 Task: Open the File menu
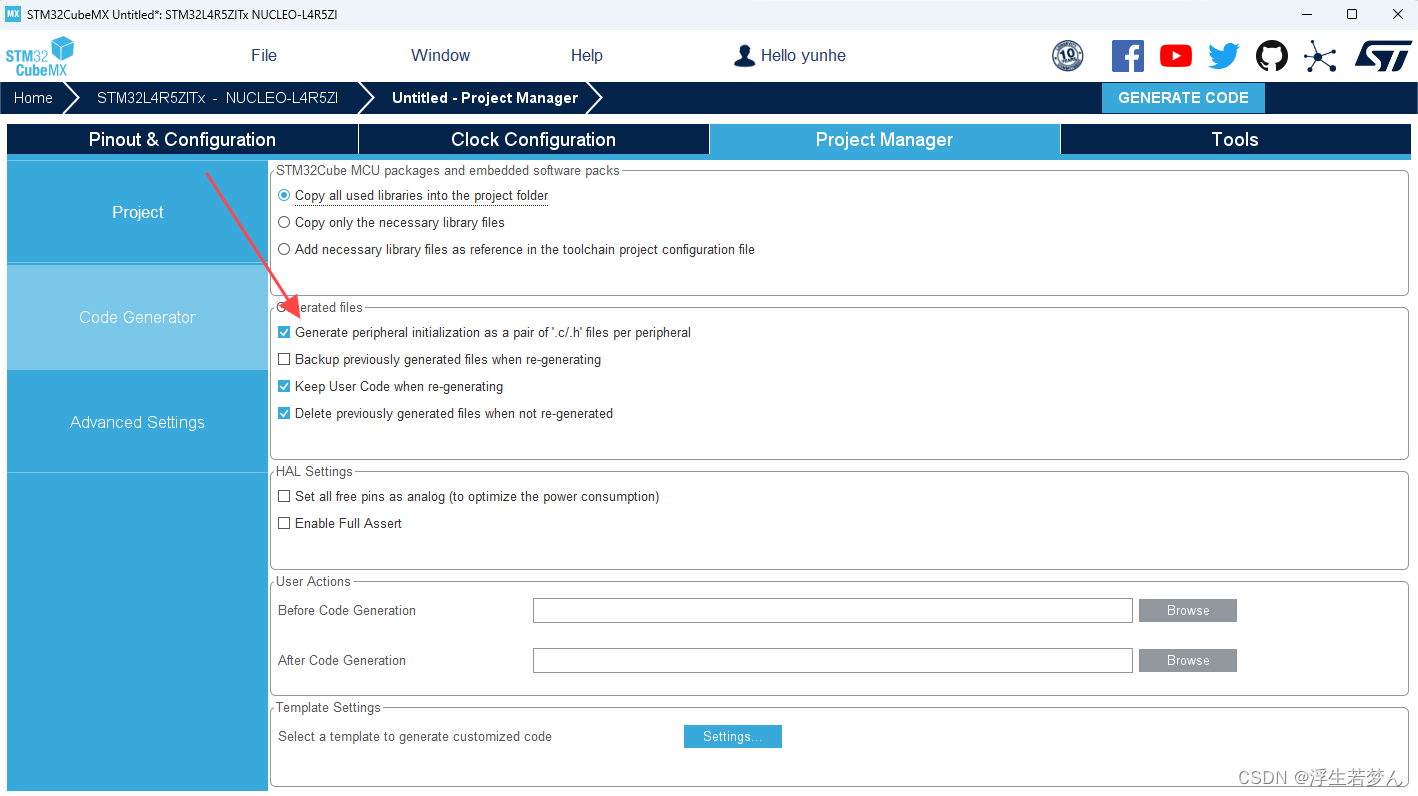tap(264, 56)
